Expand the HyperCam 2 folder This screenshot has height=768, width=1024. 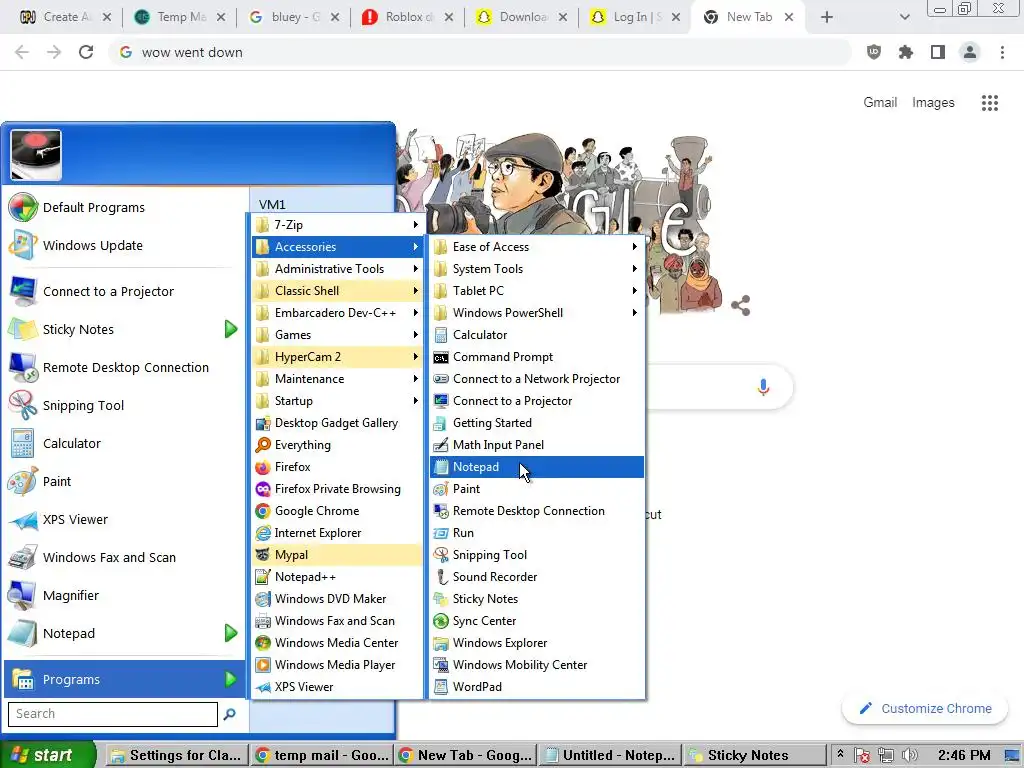[x=338, y=357]
